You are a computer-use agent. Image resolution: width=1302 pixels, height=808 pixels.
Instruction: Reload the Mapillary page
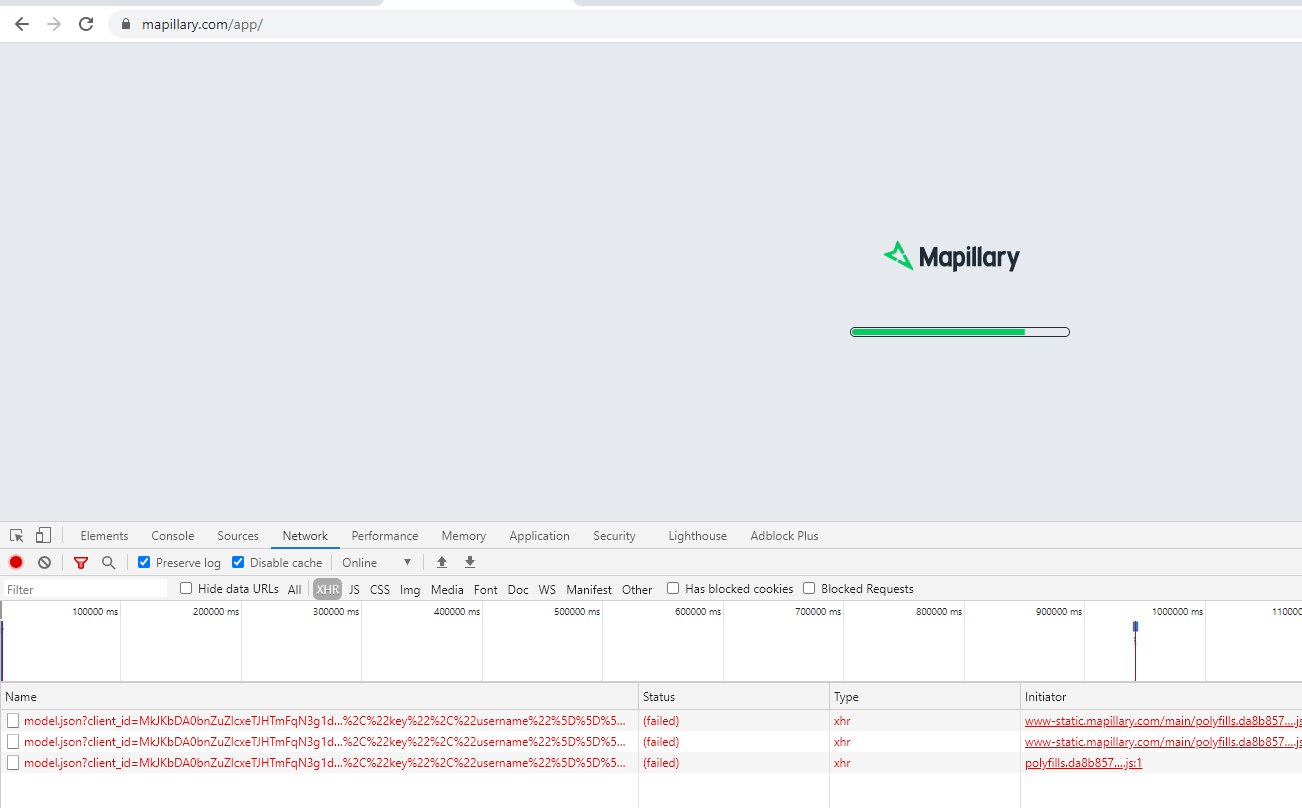pos(86,24)
